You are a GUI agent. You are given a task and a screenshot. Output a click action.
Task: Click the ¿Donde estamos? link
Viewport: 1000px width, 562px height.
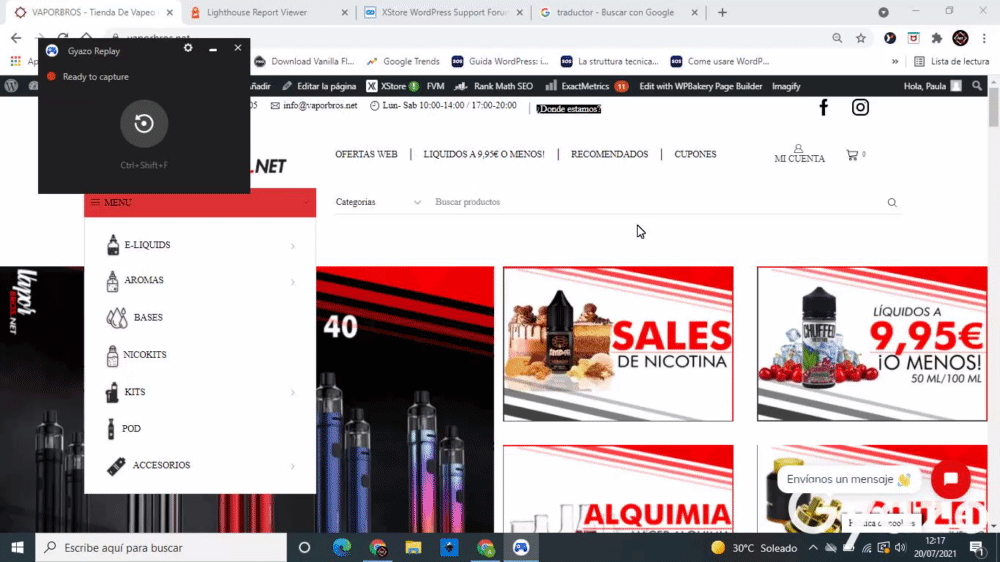pos(568,109)
